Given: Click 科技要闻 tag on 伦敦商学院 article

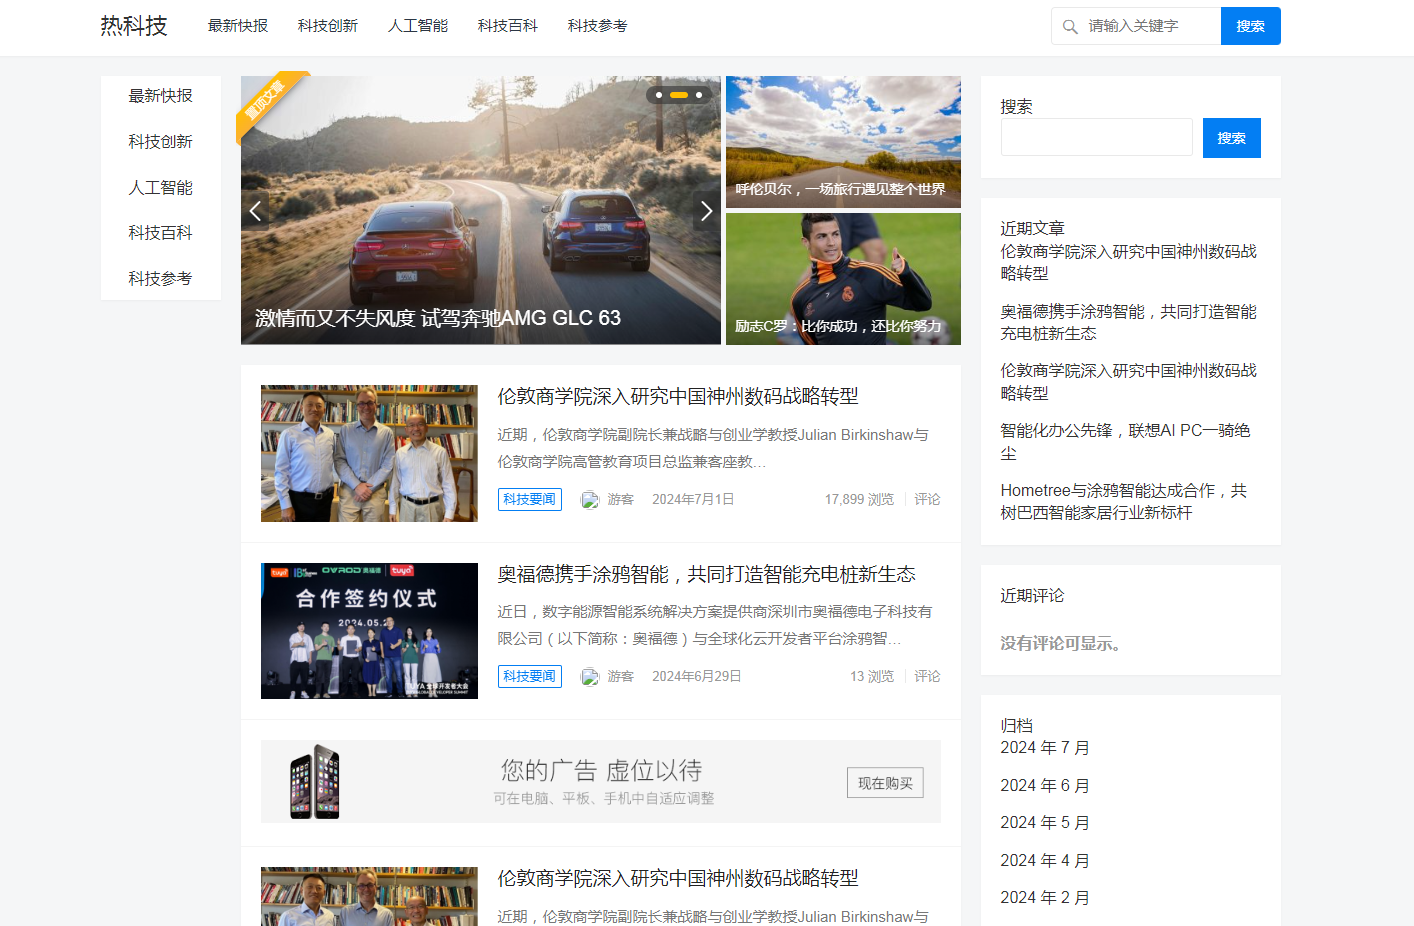Looking at the screenshot, I should 530,499.
